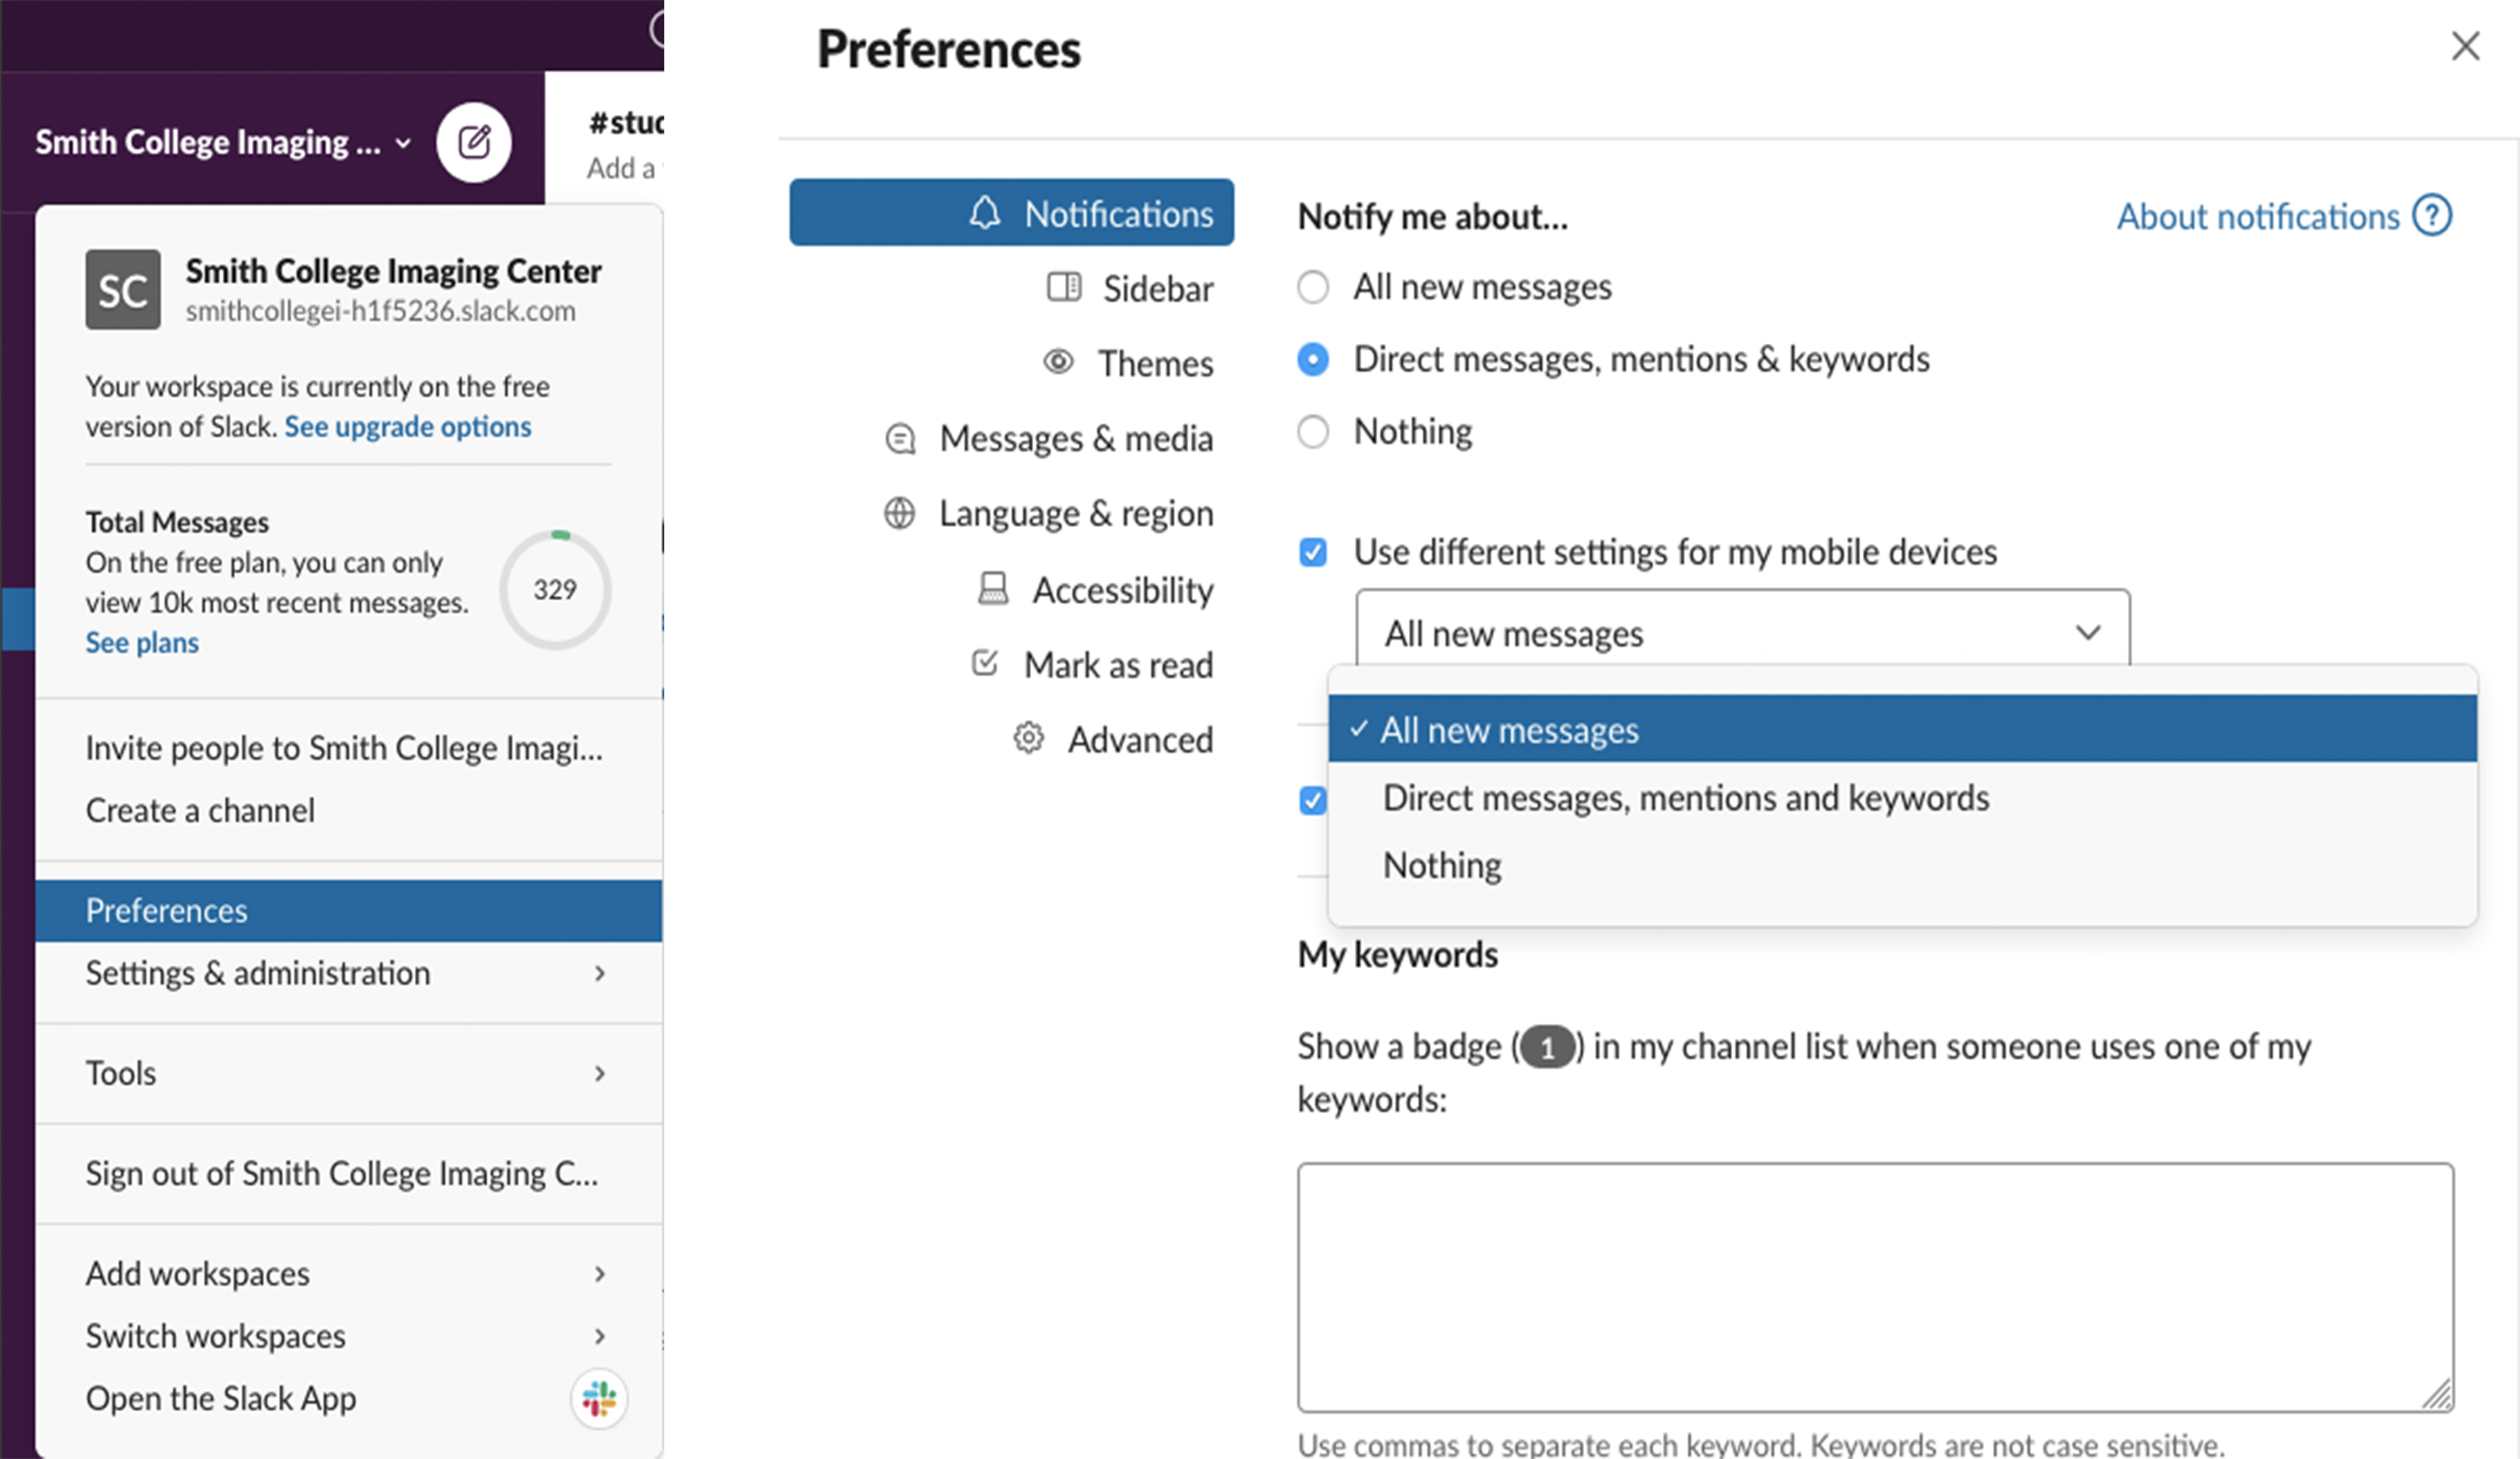The width and height of the screenshot is (2520, 1459).
Task: Click the #stu channel header name
Action: pyautogui.click(x=626, y=123)
